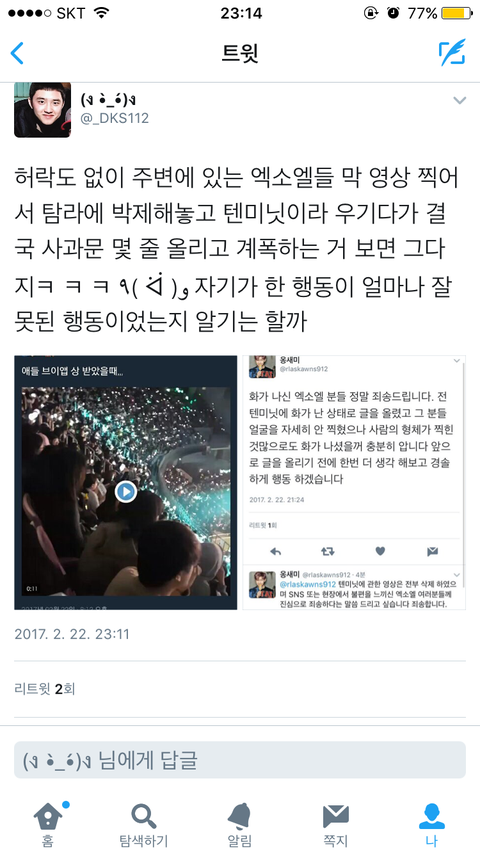Switch to the 나 profile tab
This screenshot has width=480, height=854.
(432, 824)
